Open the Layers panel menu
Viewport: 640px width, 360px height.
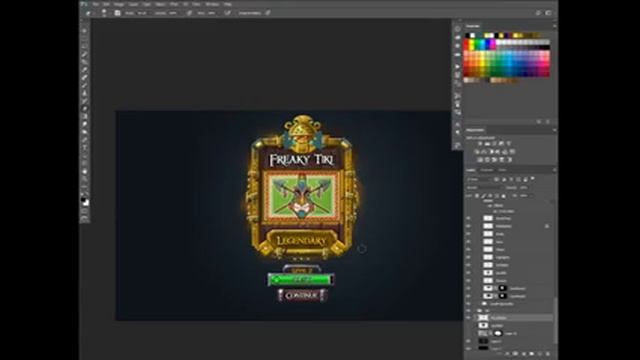point(554,170)
